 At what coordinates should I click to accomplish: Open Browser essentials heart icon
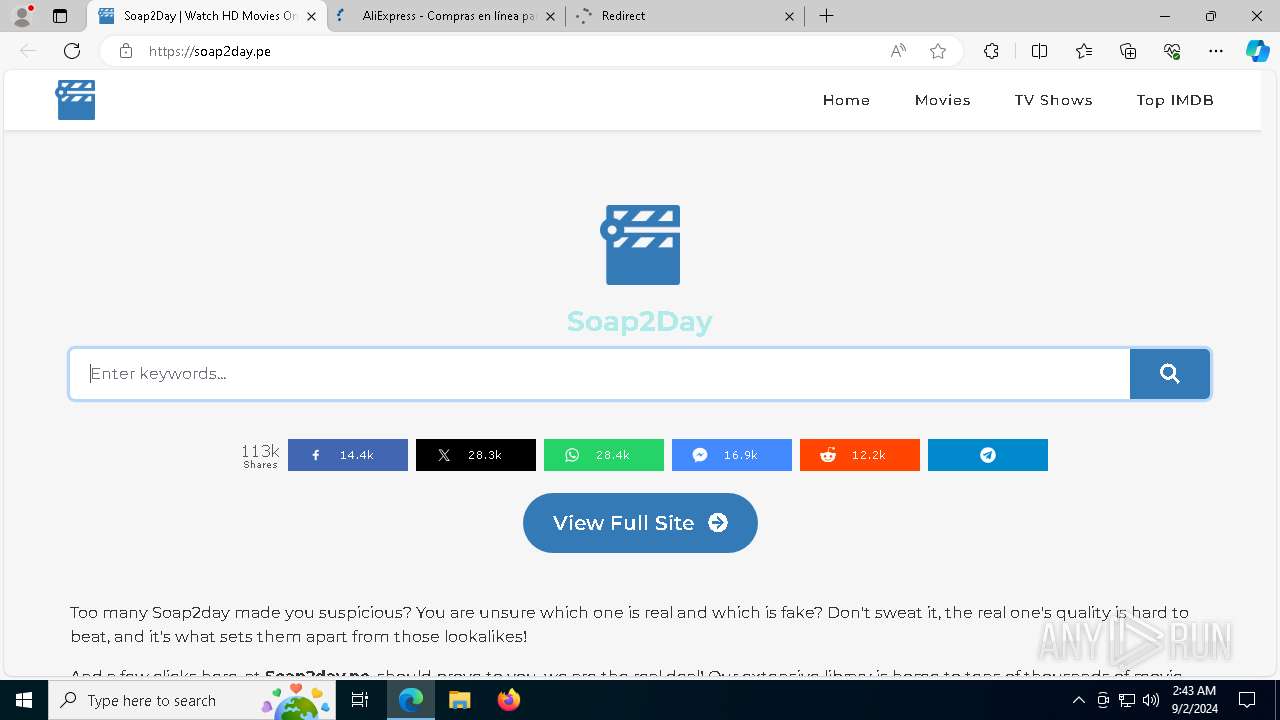[1172, 51]
